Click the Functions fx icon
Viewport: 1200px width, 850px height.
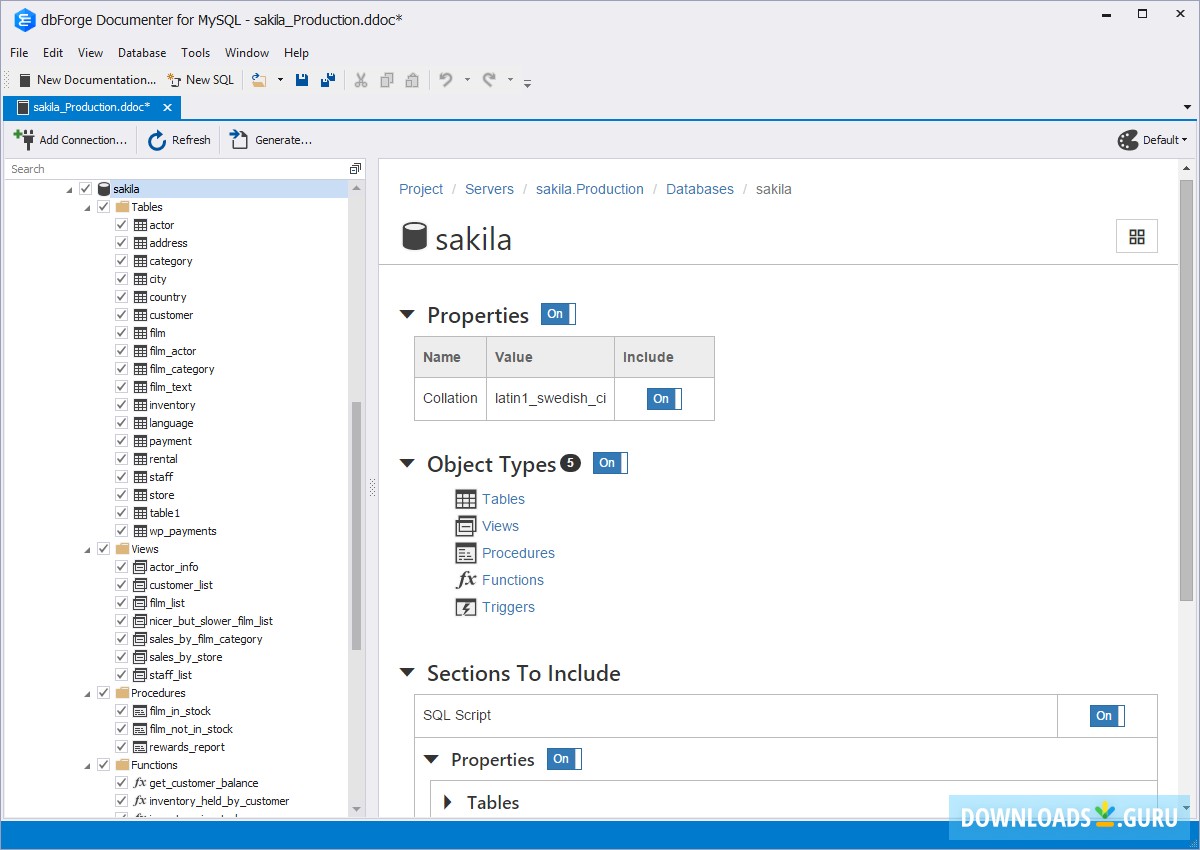[x=466, y=580]
